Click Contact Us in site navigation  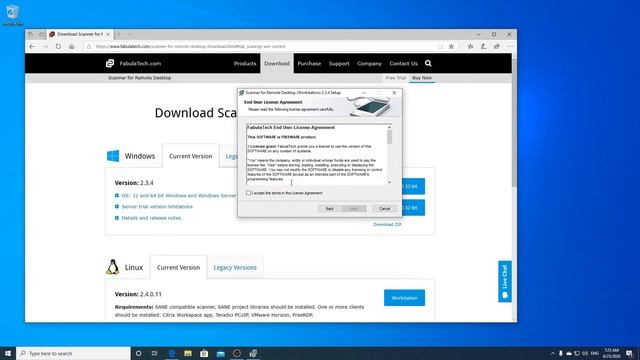coord(403,63)
